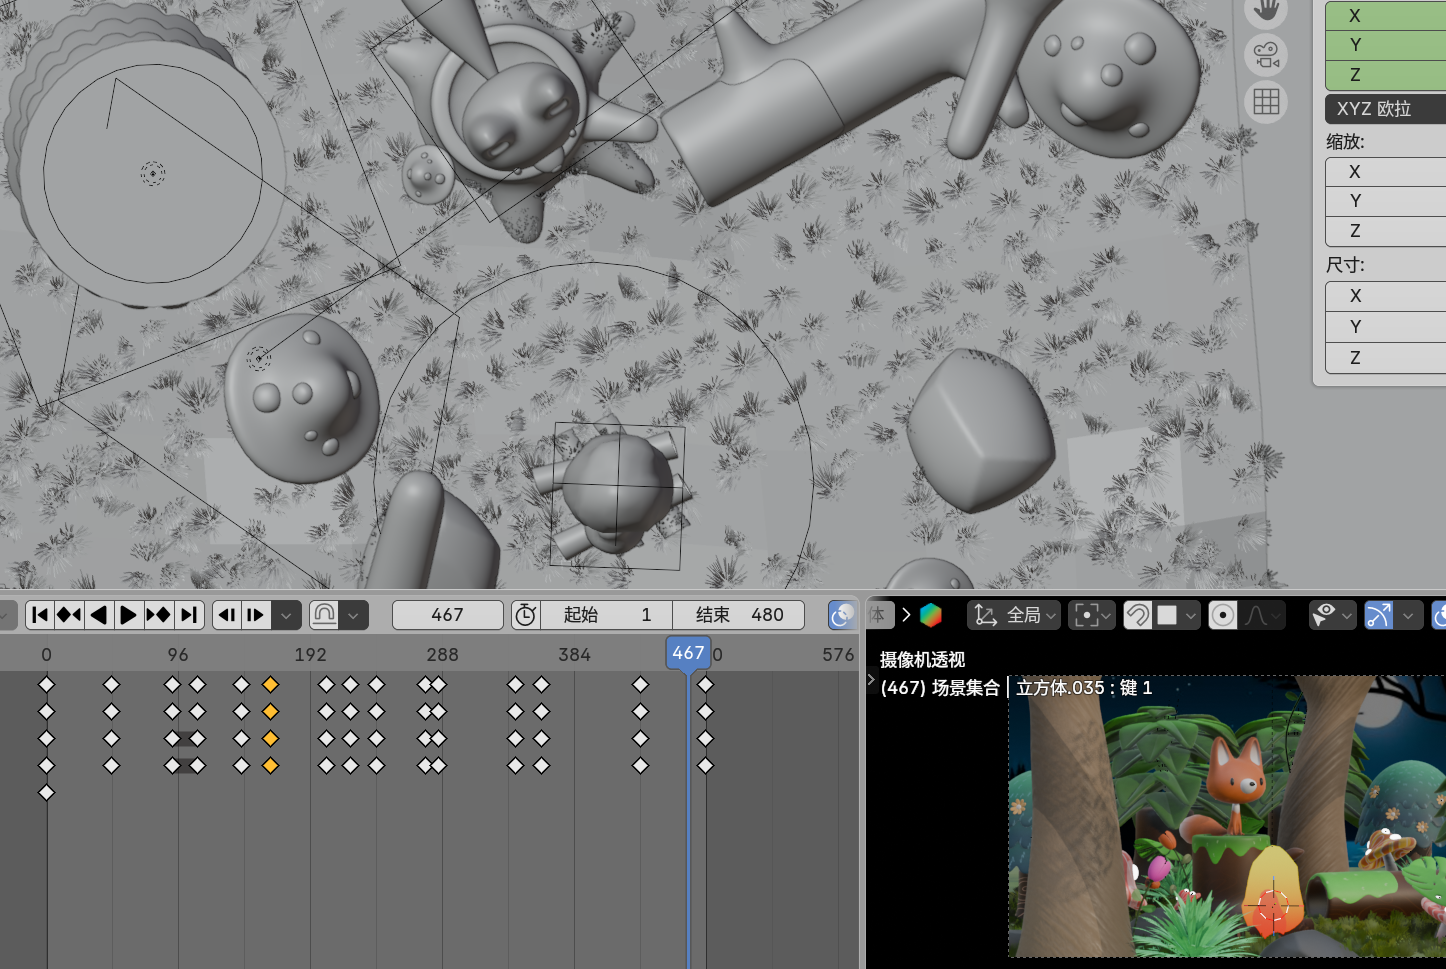The width and height of the screenshot is (1446, 969).
Task: Open the gizmo options dropdown arrow
Action: [x=1408, y=615]
